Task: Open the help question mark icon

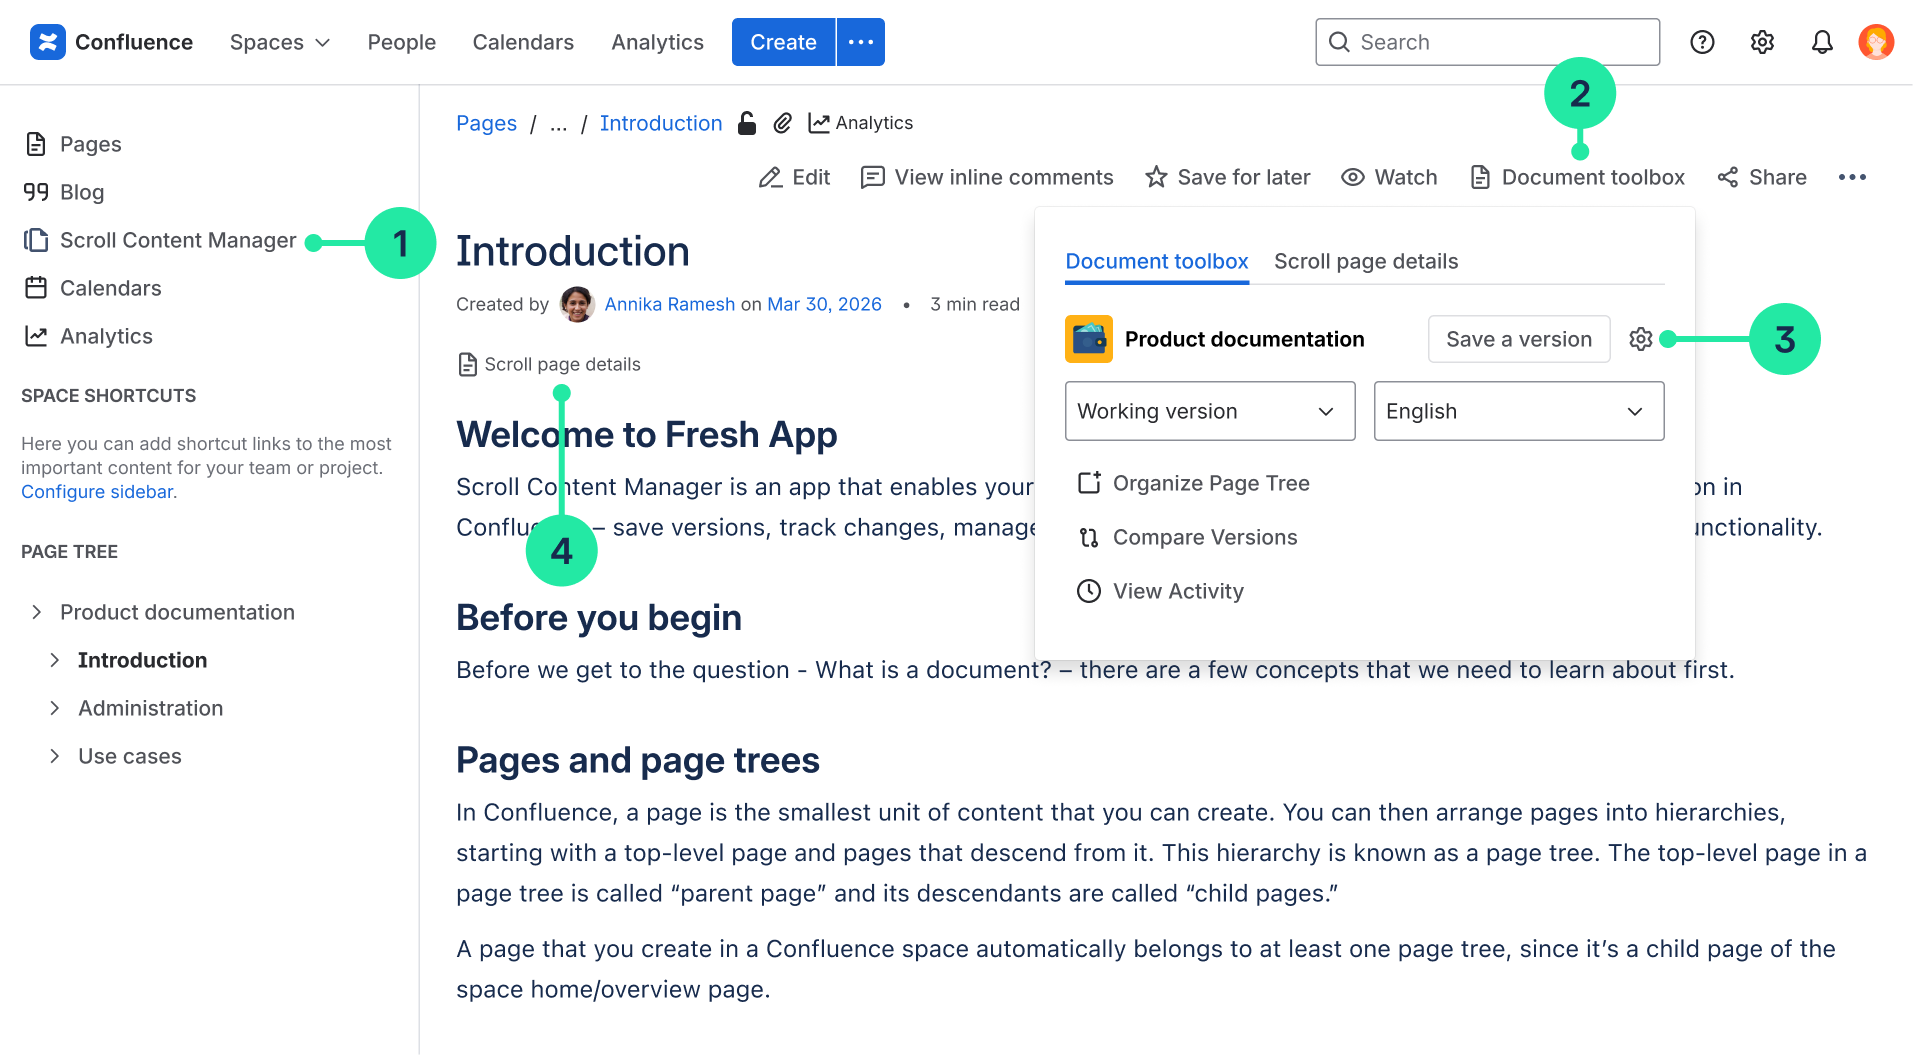Action: tap(1702, 42)
